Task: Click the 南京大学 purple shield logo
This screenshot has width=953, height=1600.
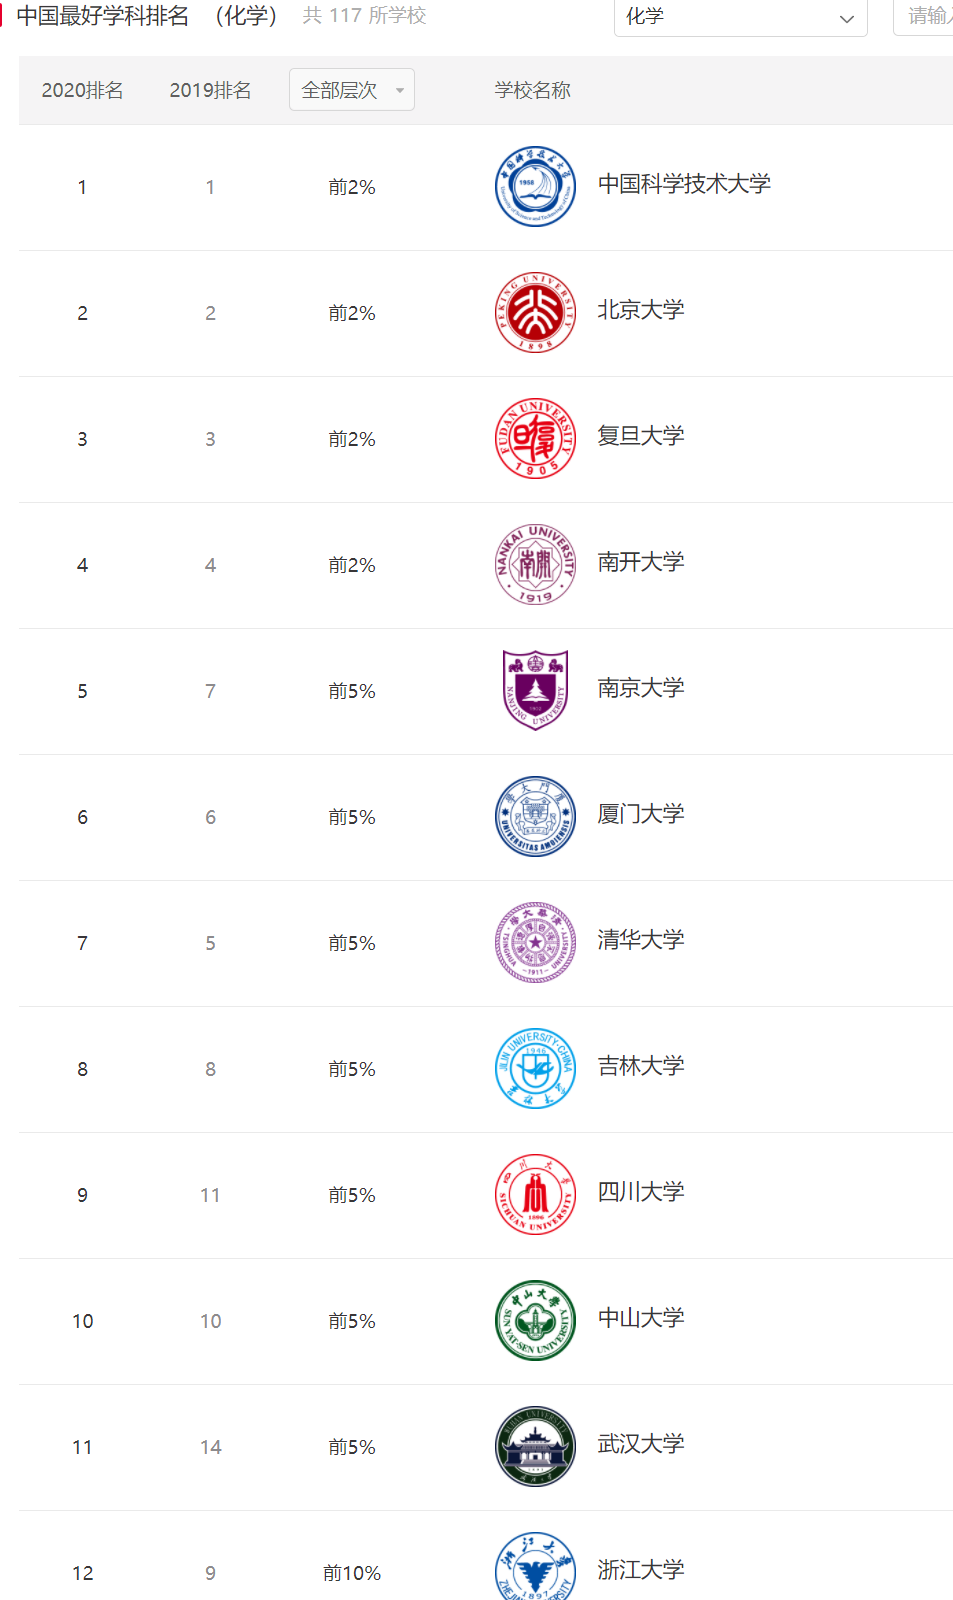Action: tap(535, 690)
